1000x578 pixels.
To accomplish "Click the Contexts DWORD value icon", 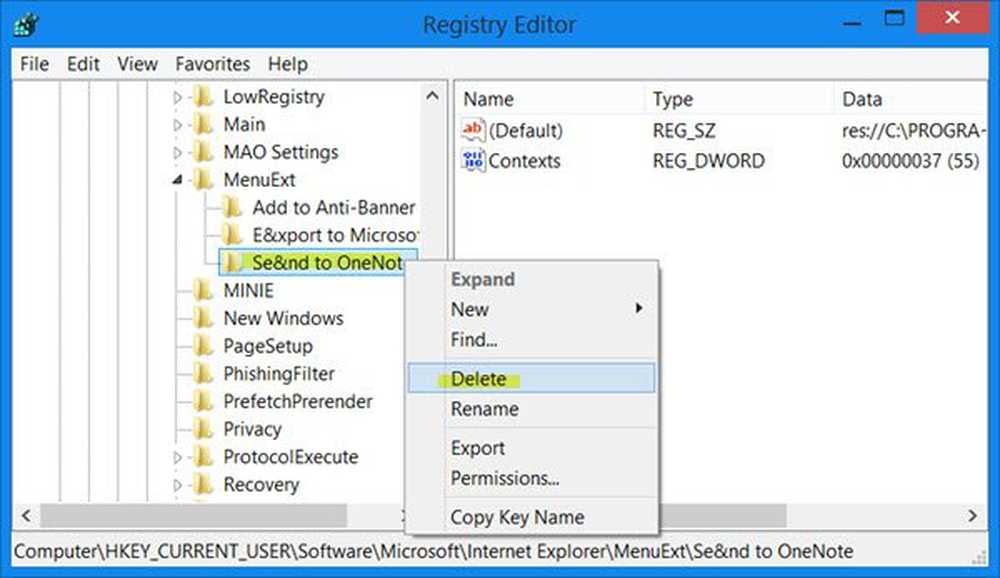I will click(x=473, y=160).
